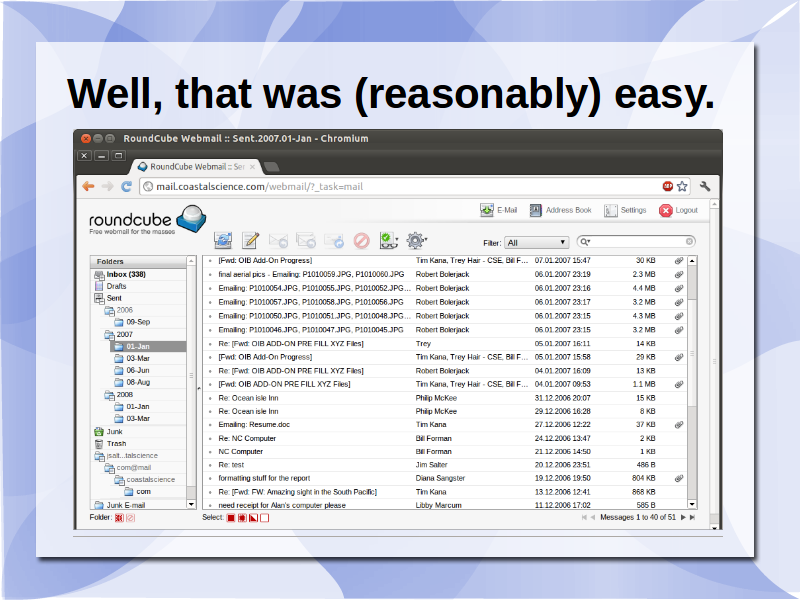Screen dimensions: 800x600
Task: Bookmark page with the star icon
Action: click(682, 186)
